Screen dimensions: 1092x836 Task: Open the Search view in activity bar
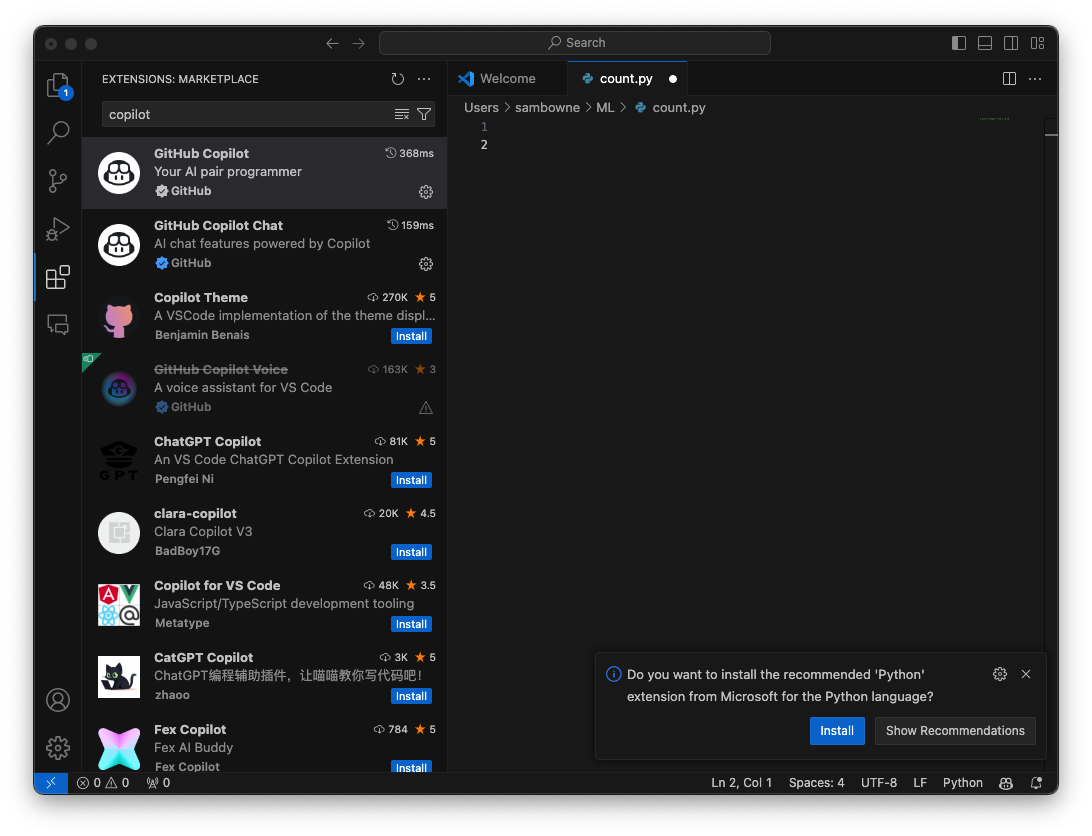tap(58, 132)
